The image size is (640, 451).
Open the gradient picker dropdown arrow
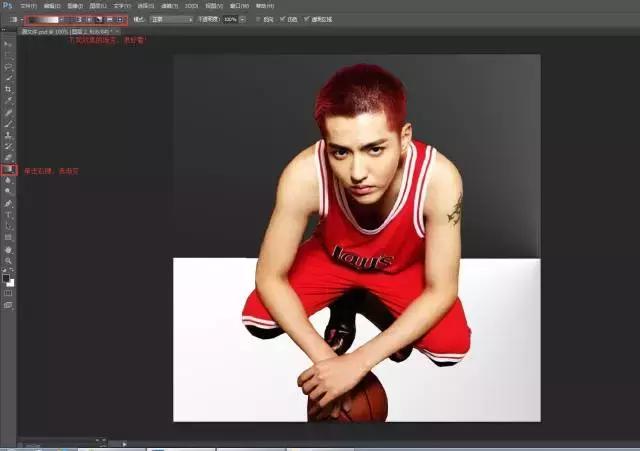62,19
